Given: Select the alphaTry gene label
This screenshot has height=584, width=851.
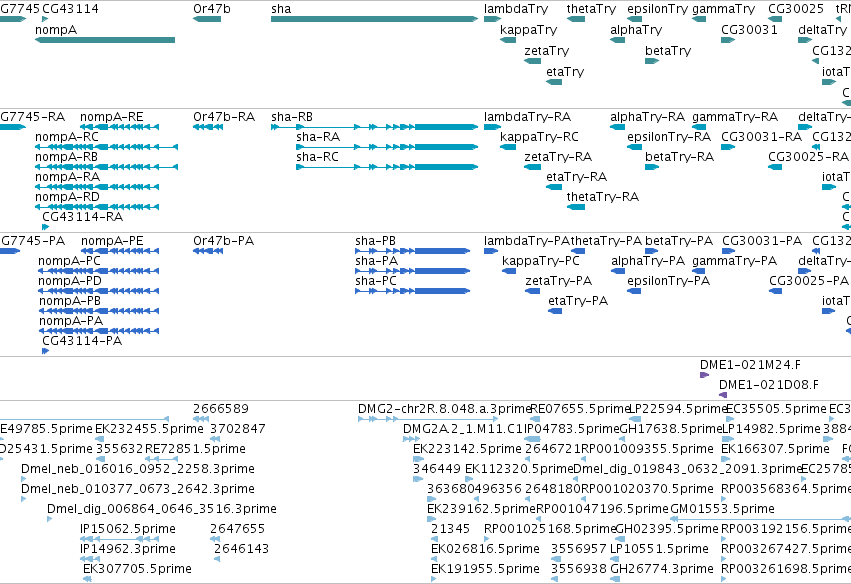Looking at the screenshot, I should pos(636,29).
